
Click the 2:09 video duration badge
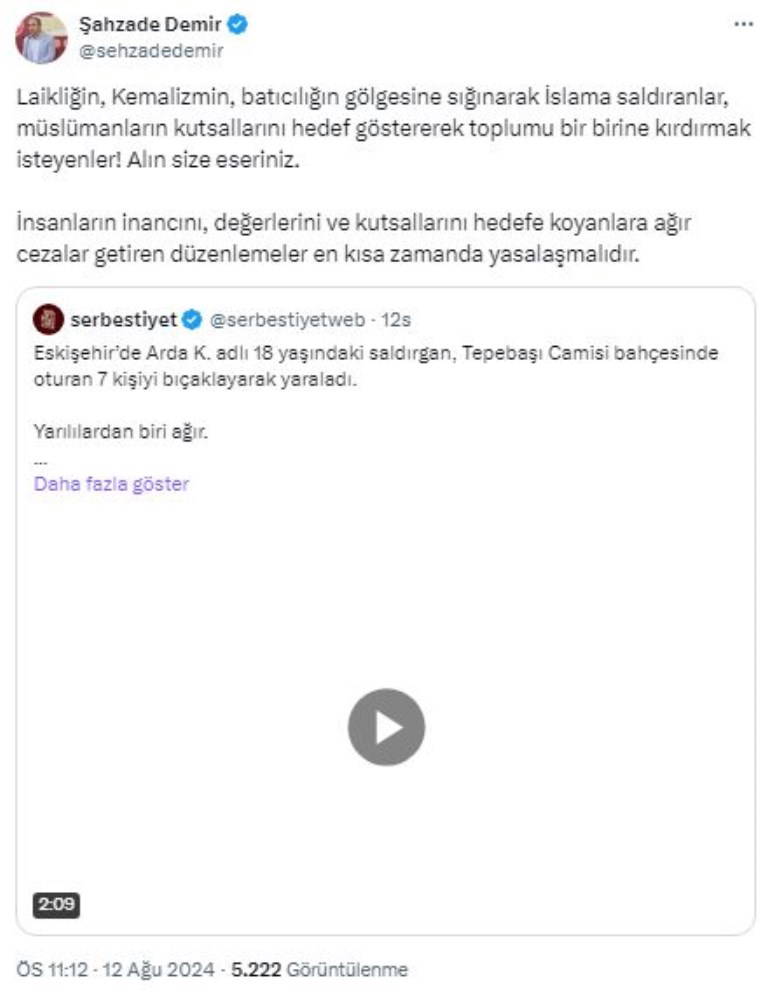point(57,904)
